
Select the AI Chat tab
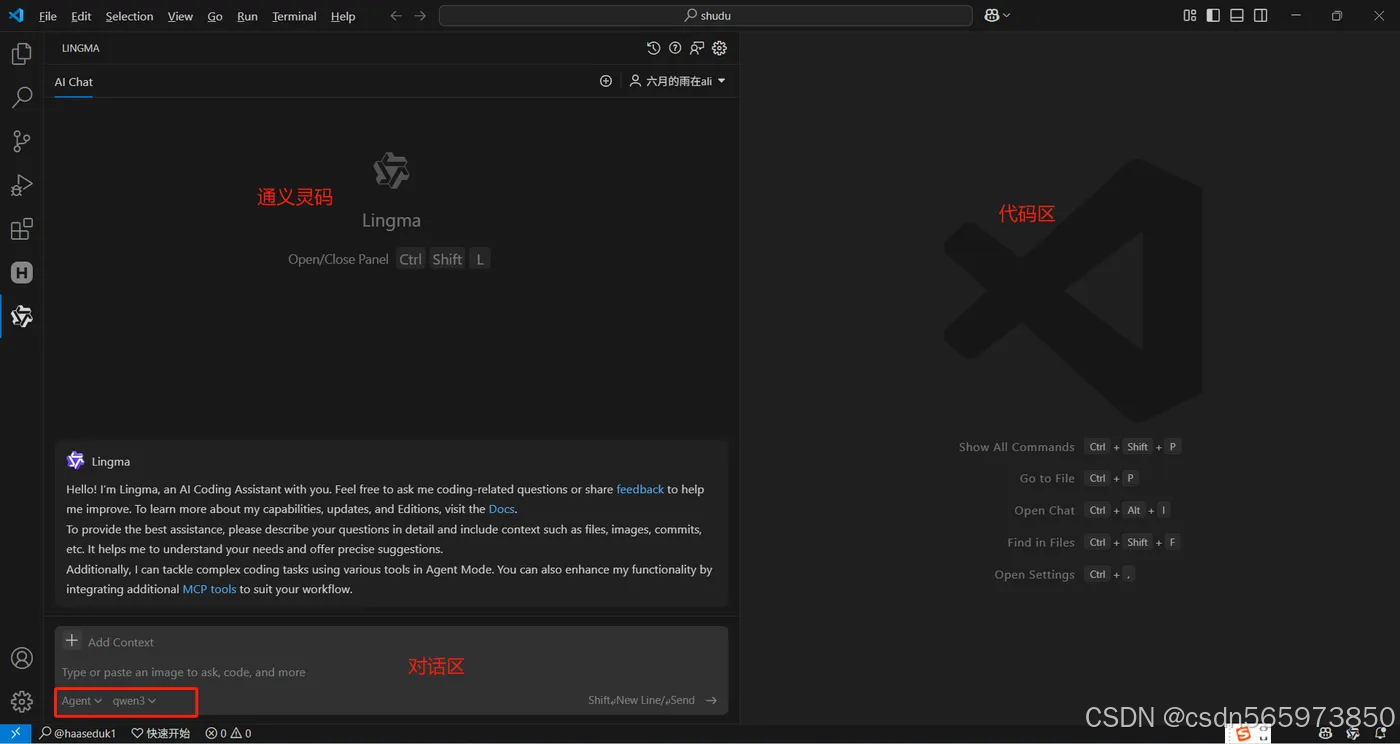pos(73,82)
